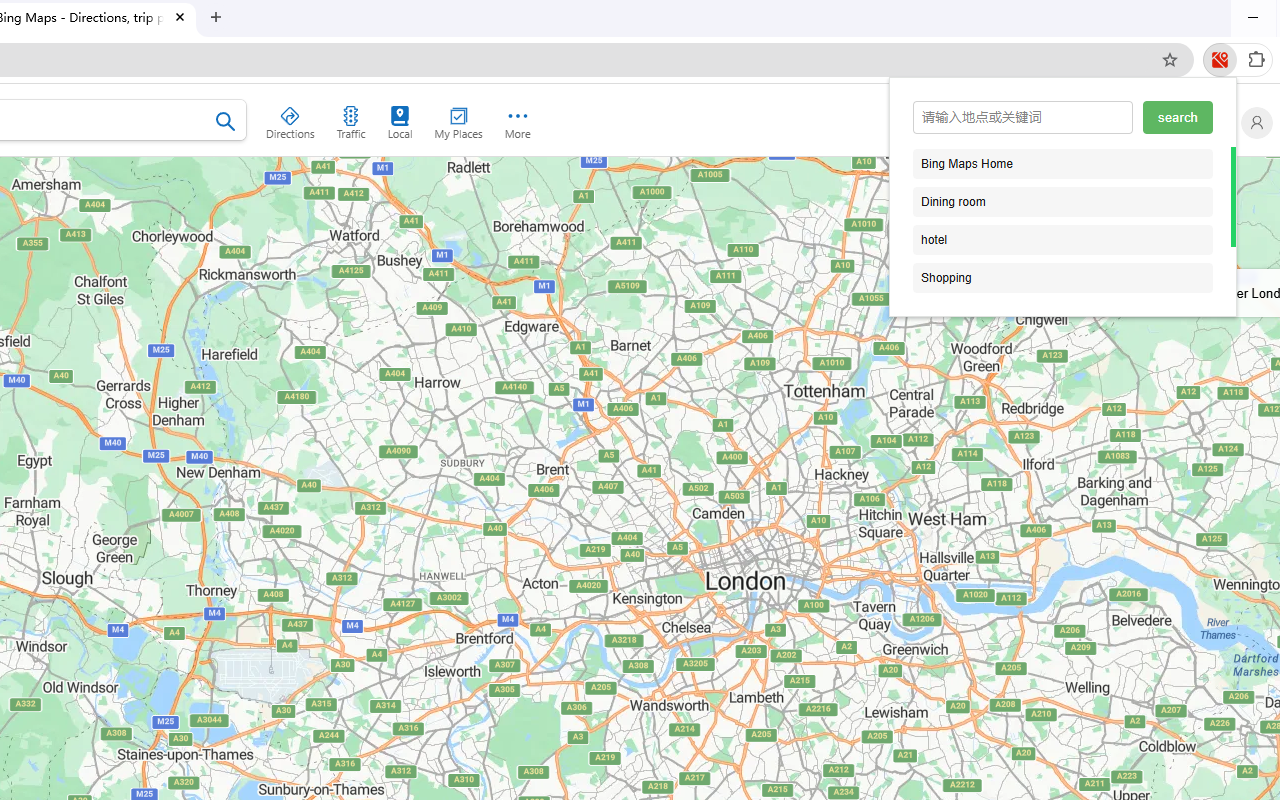Click the Rickmansworth label on the map

pyautogui.click(x=247, y=274)
